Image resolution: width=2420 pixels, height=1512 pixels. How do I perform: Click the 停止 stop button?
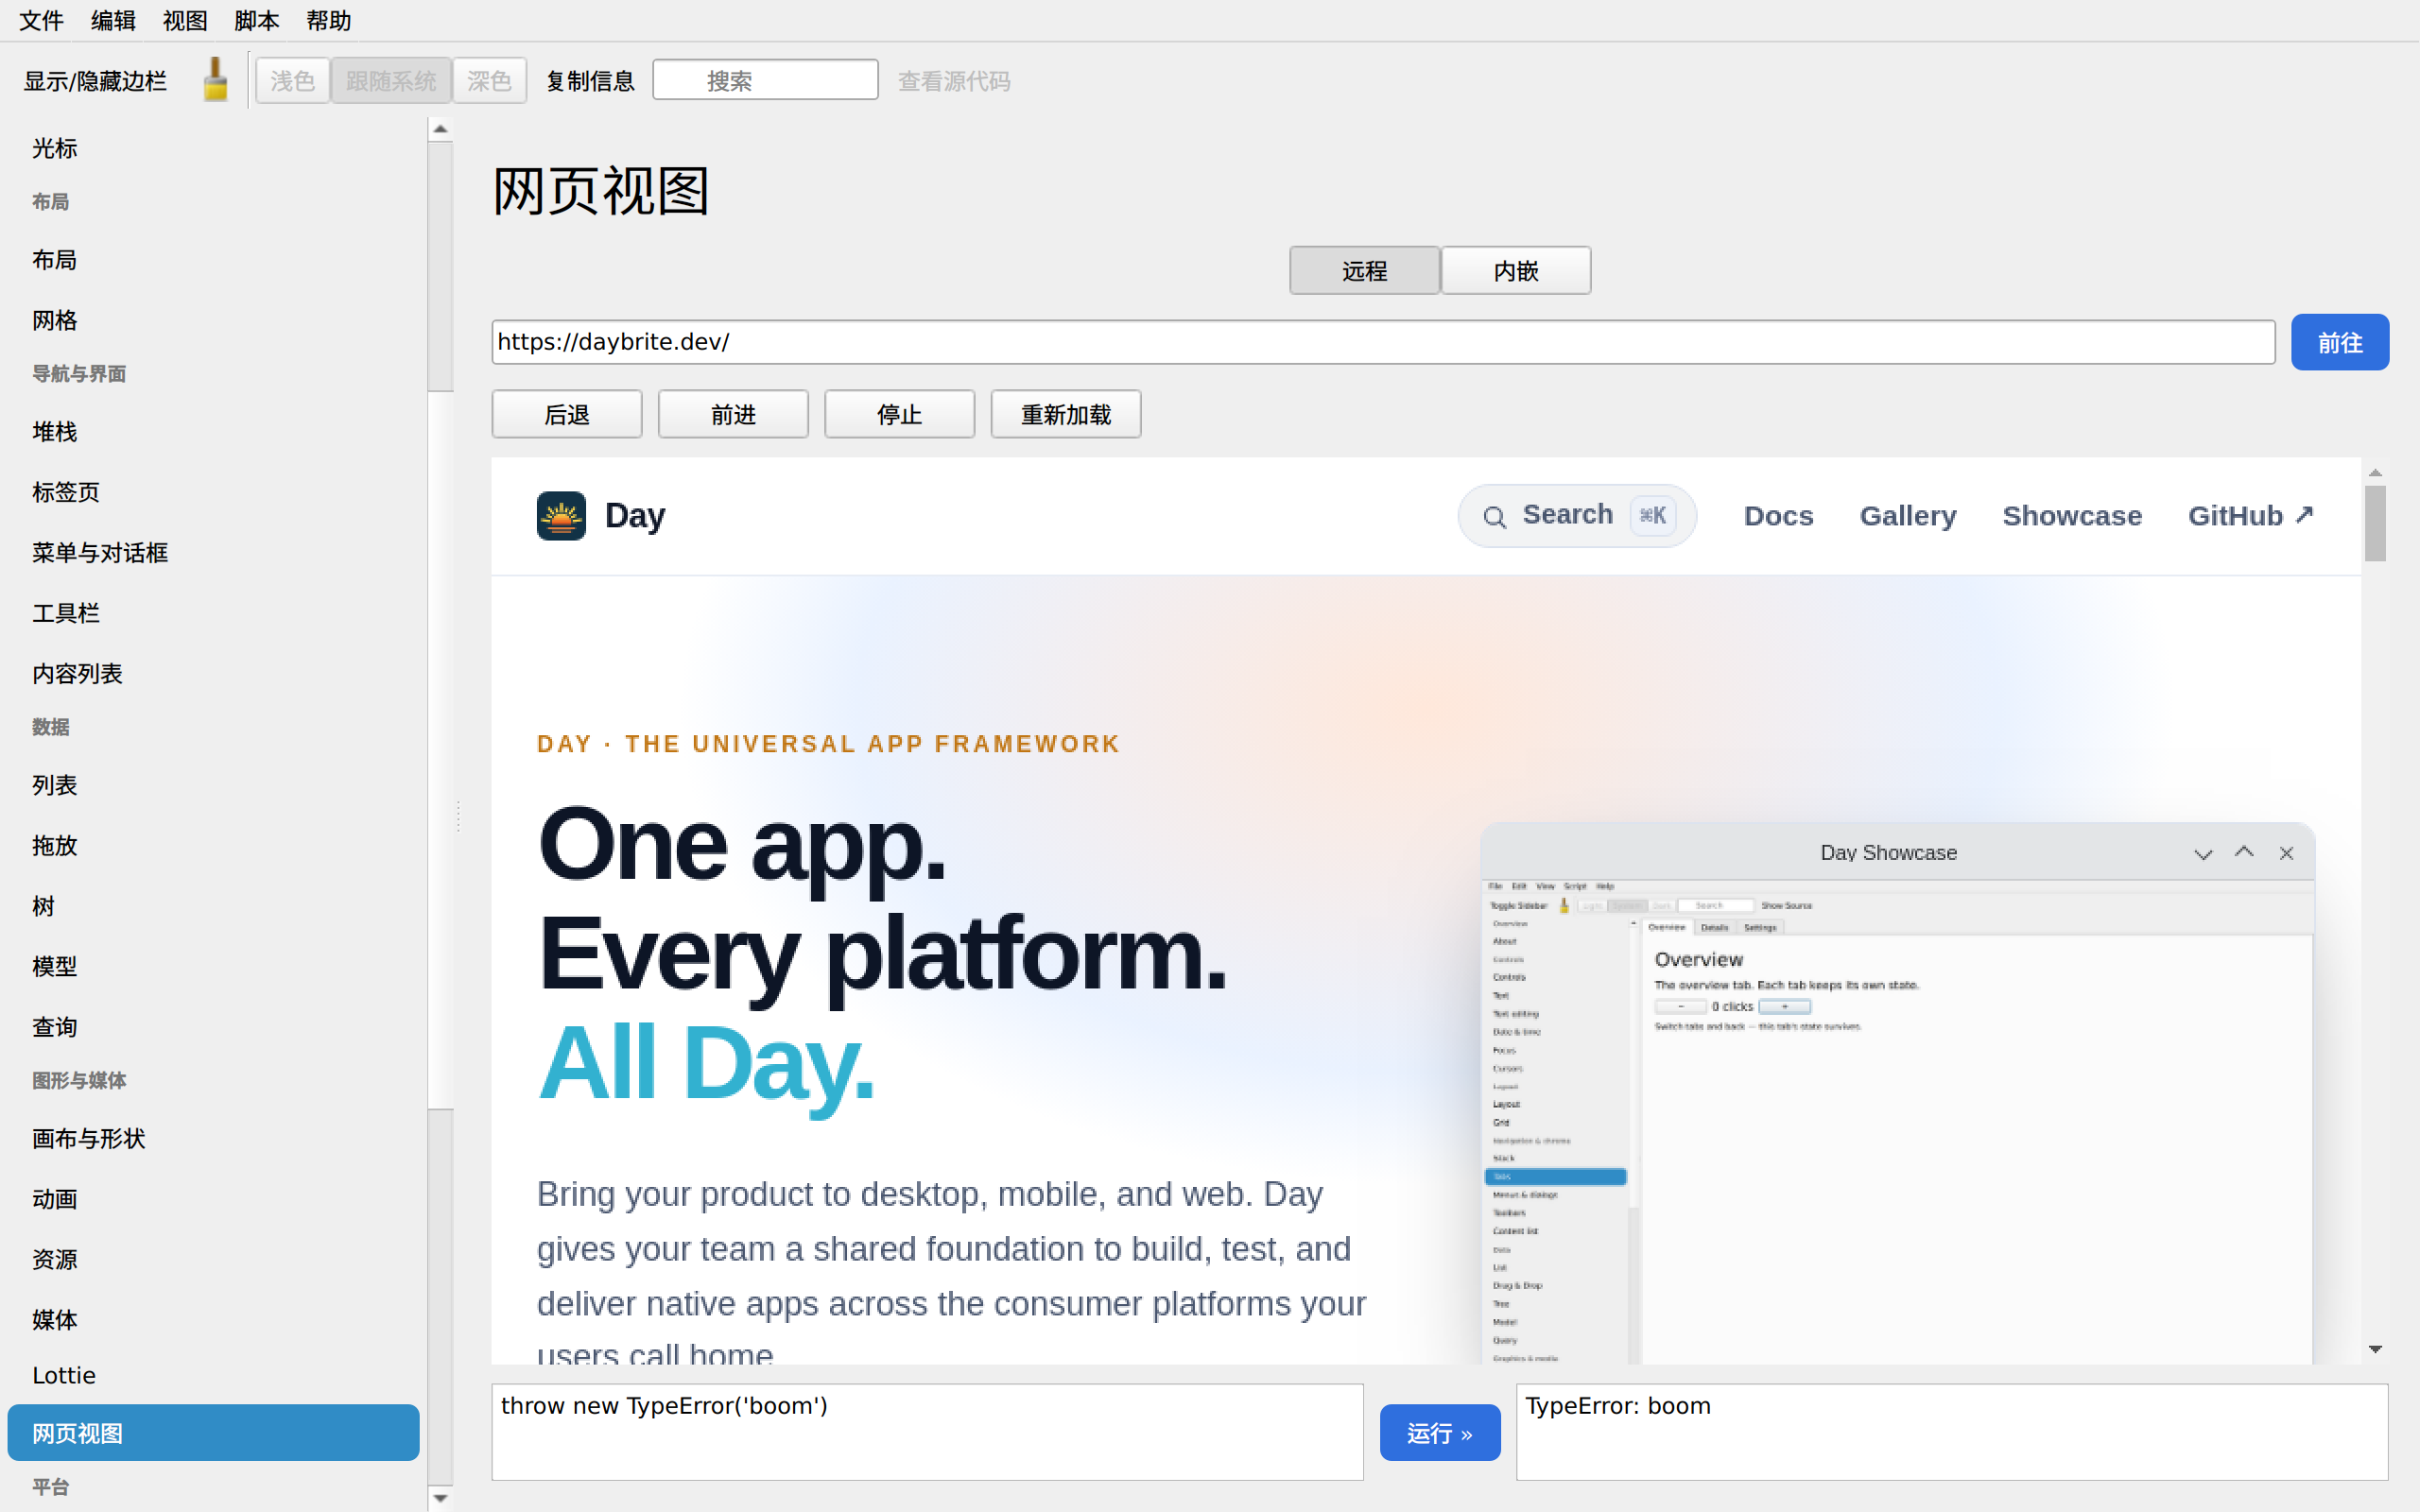click(900, 414)
